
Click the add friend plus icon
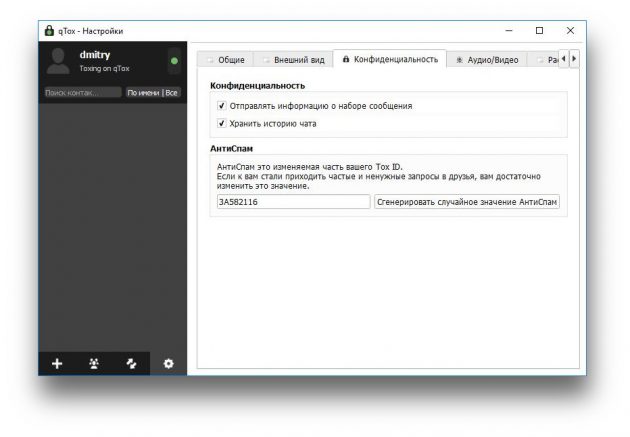[57, 363]
